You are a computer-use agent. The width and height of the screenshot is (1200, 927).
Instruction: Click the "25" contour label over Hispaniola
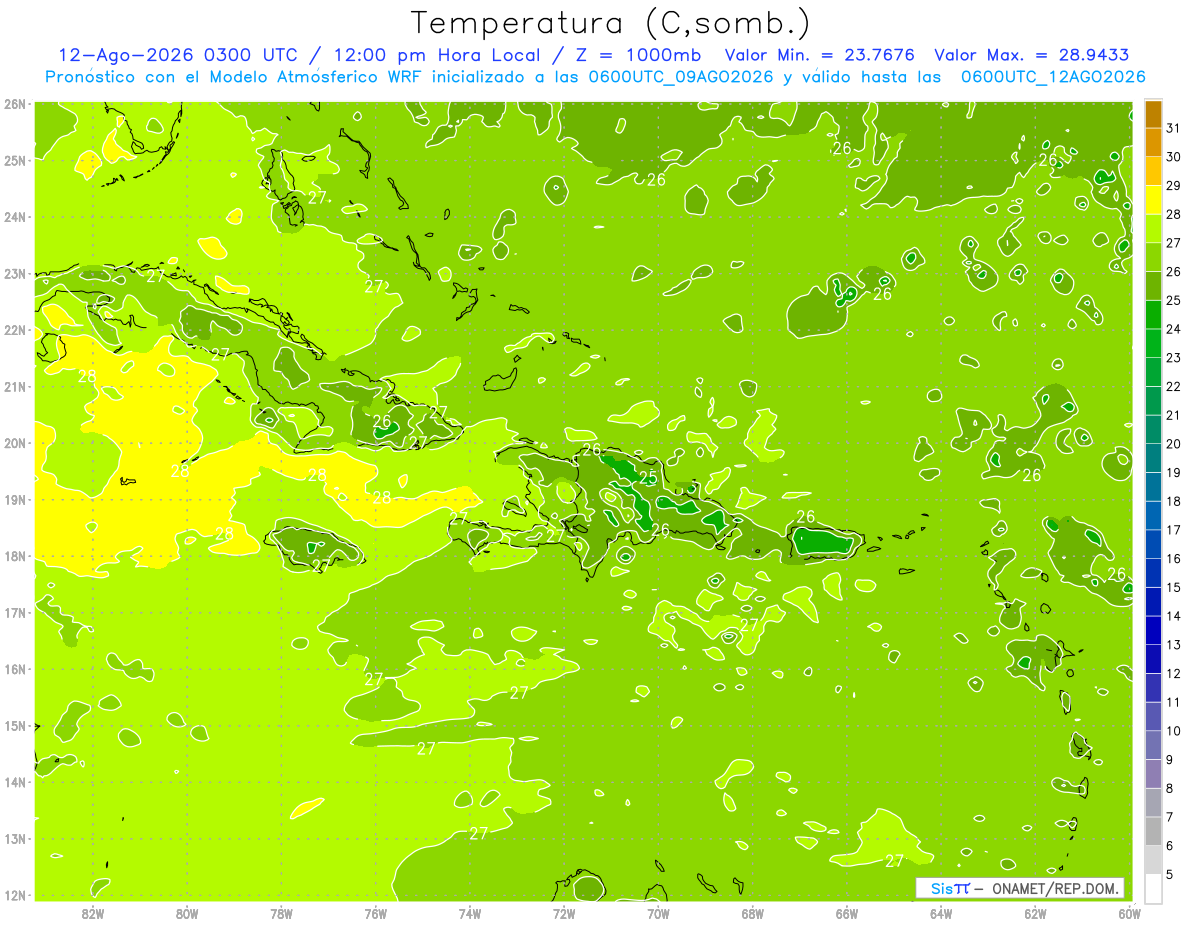tap(648, 477)
